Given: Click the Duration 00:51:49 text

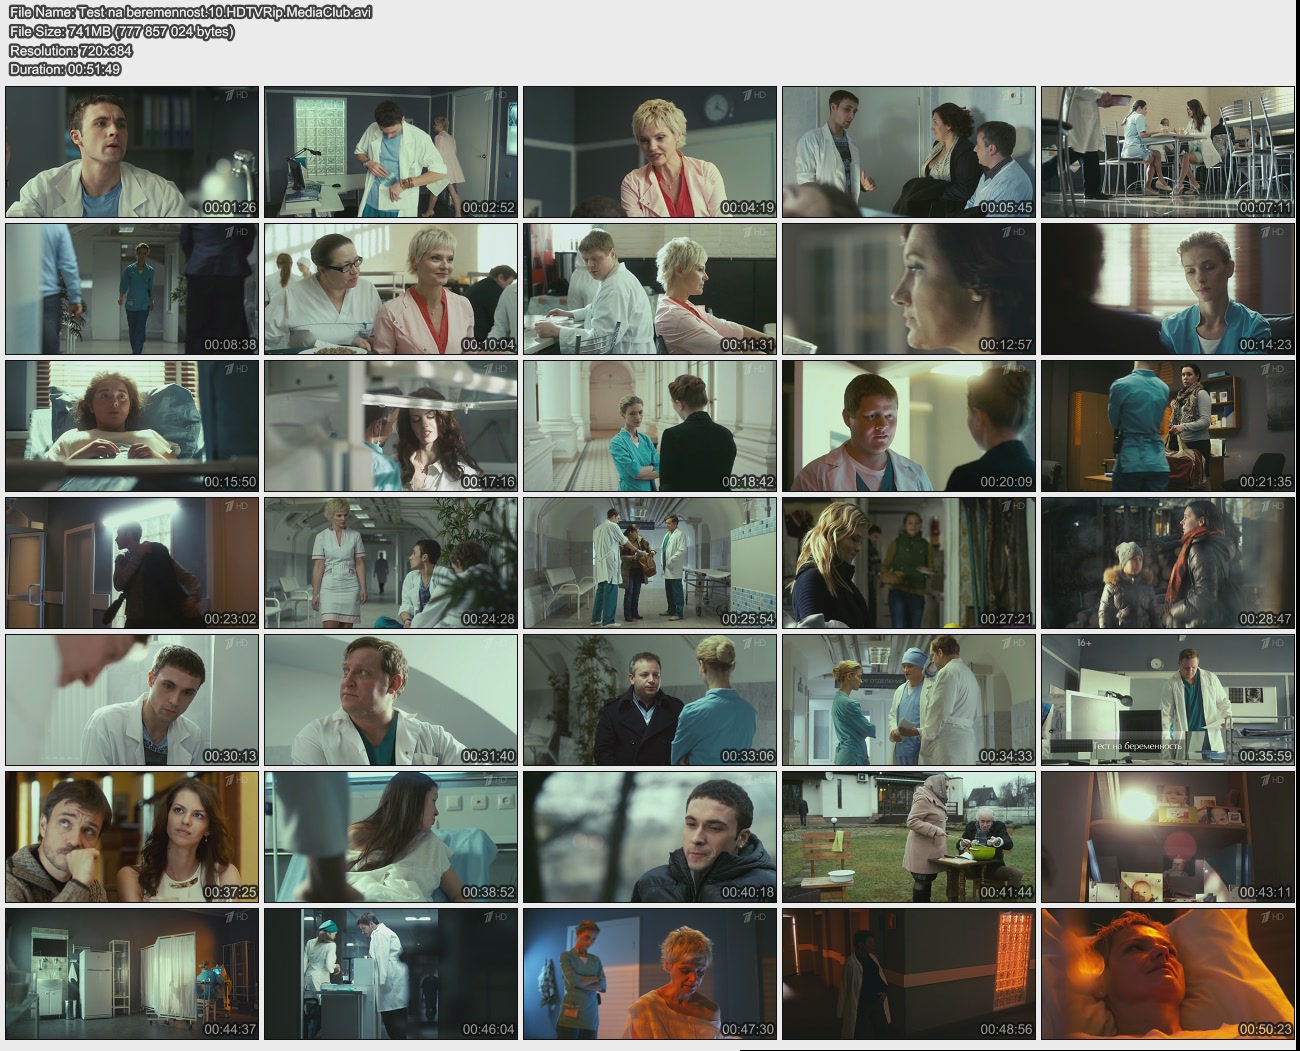Looking at the screenshot, I should tap(65, 69).
